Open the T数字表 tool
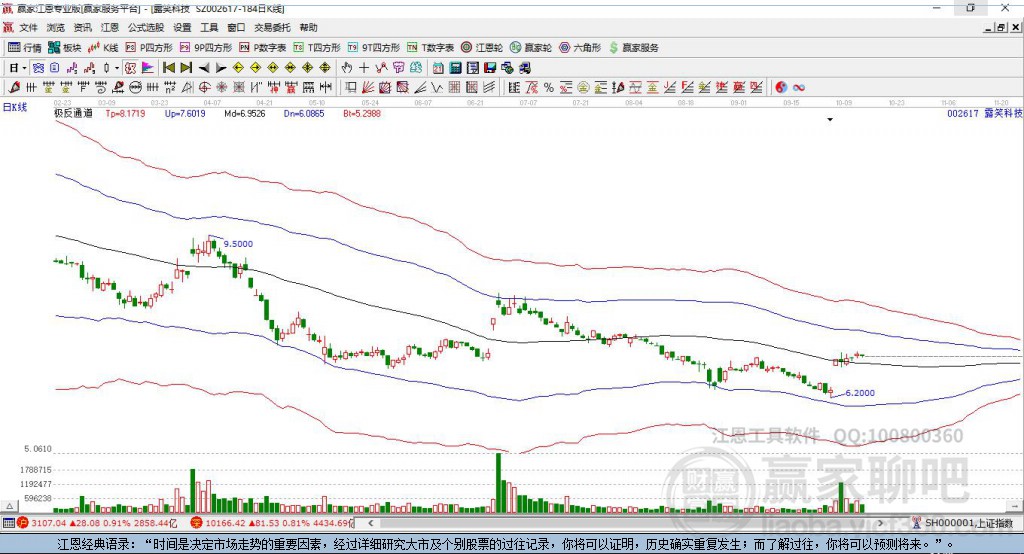 click(x=430, y=48)
